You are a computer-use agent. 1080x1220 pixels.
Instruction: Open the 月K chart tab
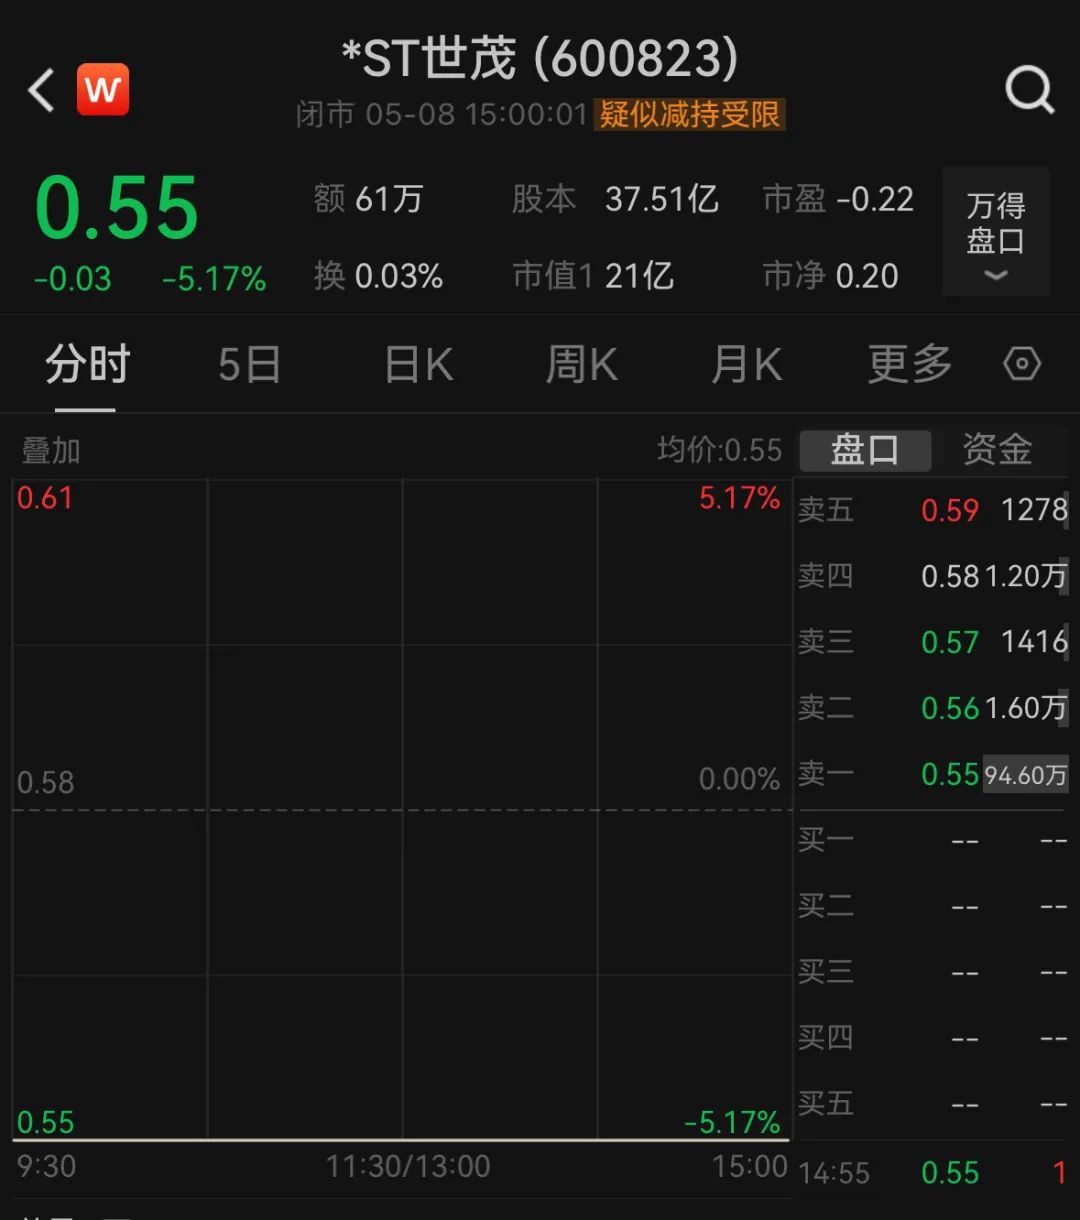(746, 365)
